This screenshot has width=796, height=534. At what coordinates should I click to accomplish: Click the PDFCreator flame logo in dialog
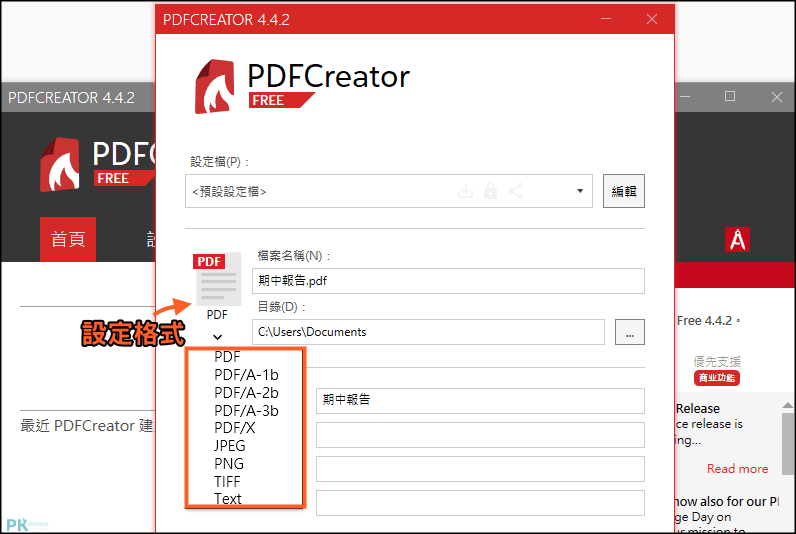(x=215, y=86)
